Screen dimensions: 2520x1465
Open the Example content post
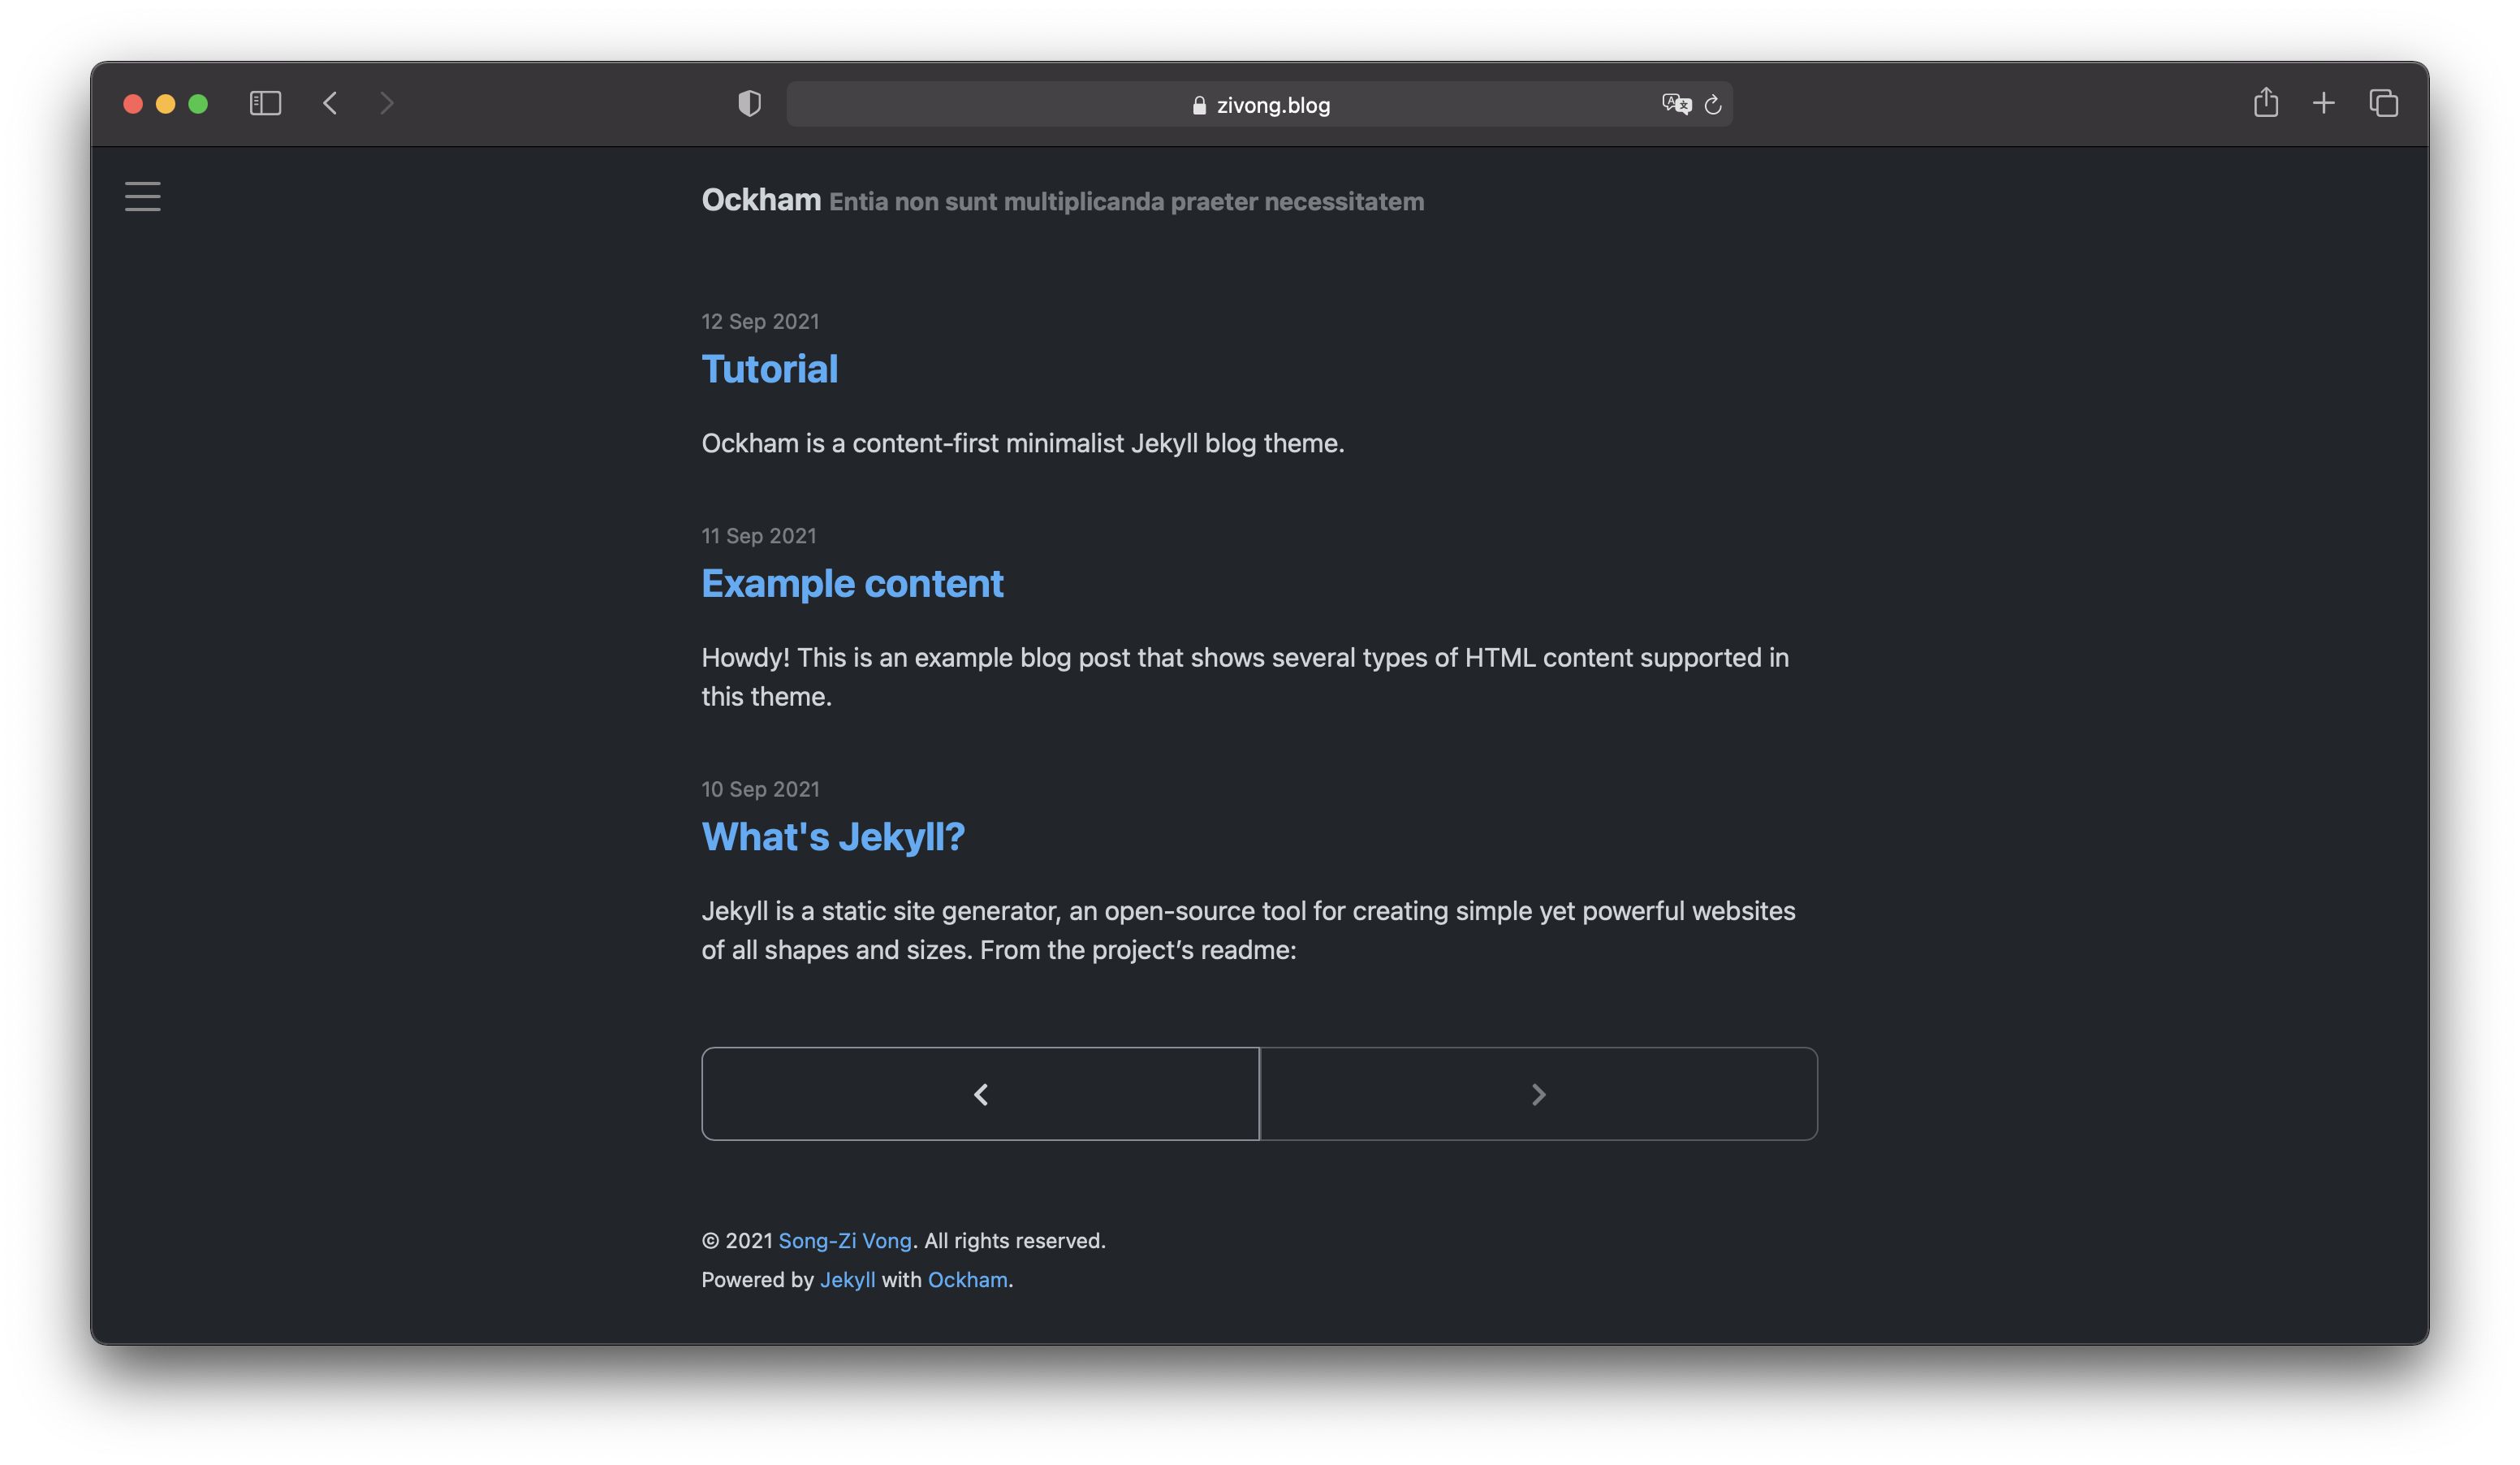(852, 583)
